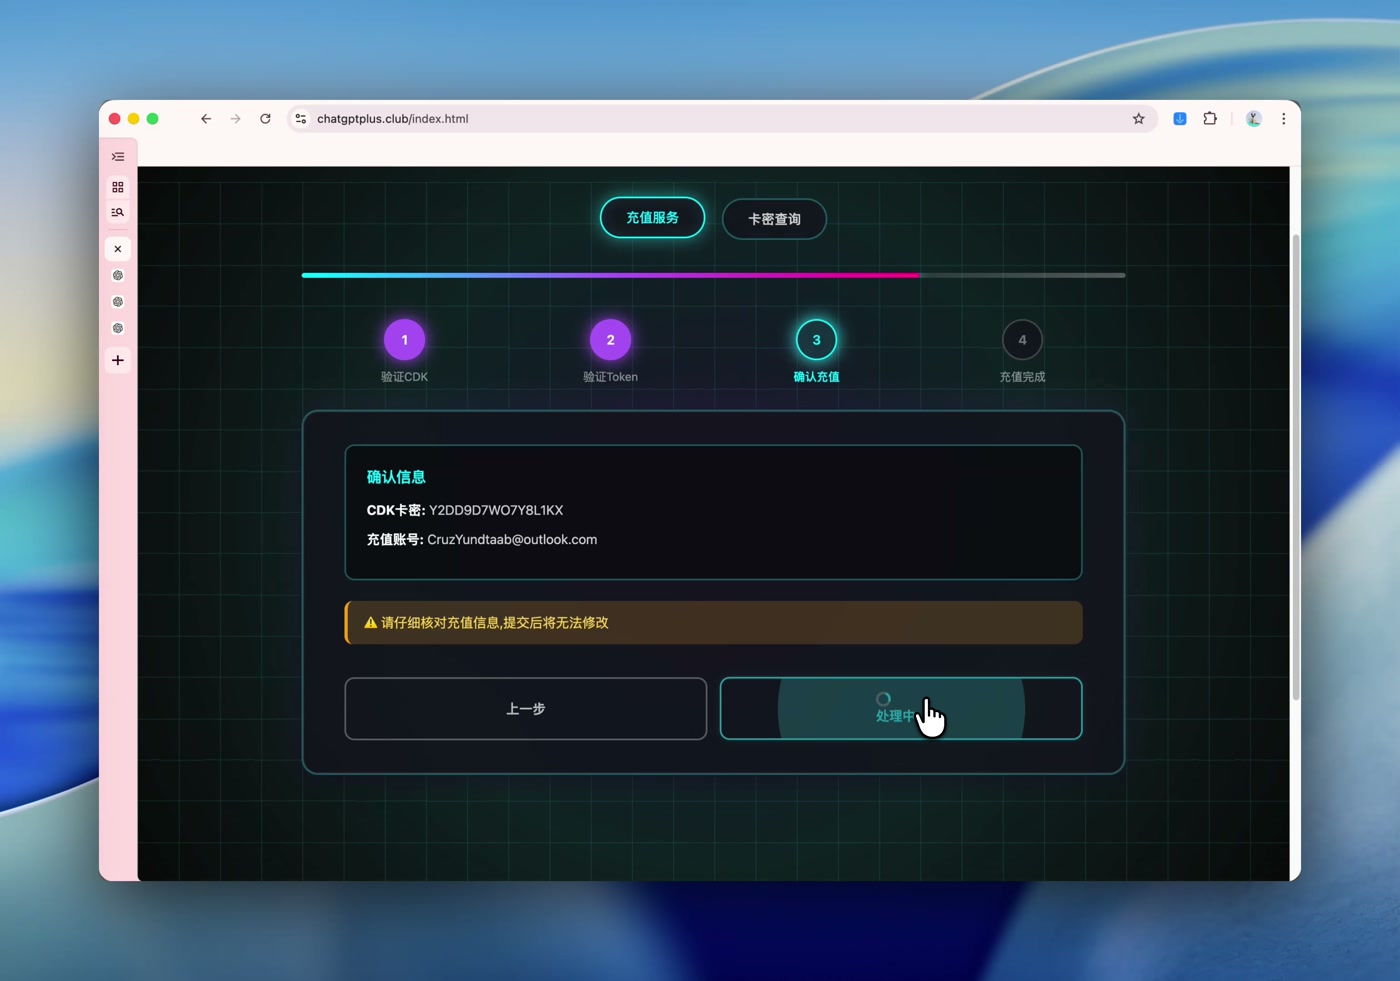1400x981 pixels.
Task: View site information icon in address bar
Action: pyautogui.click(x=301, y=119)
